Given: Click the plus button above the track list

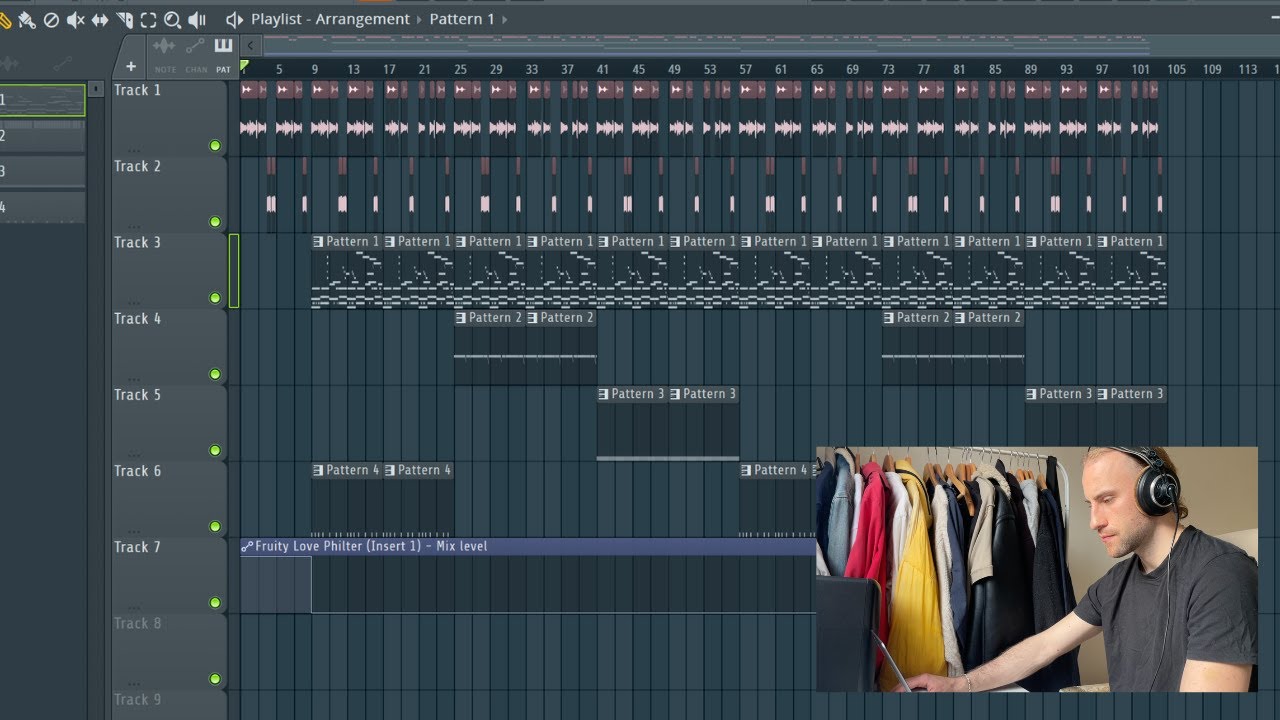Looking at the screenshot, I should [x=131, y=67].
